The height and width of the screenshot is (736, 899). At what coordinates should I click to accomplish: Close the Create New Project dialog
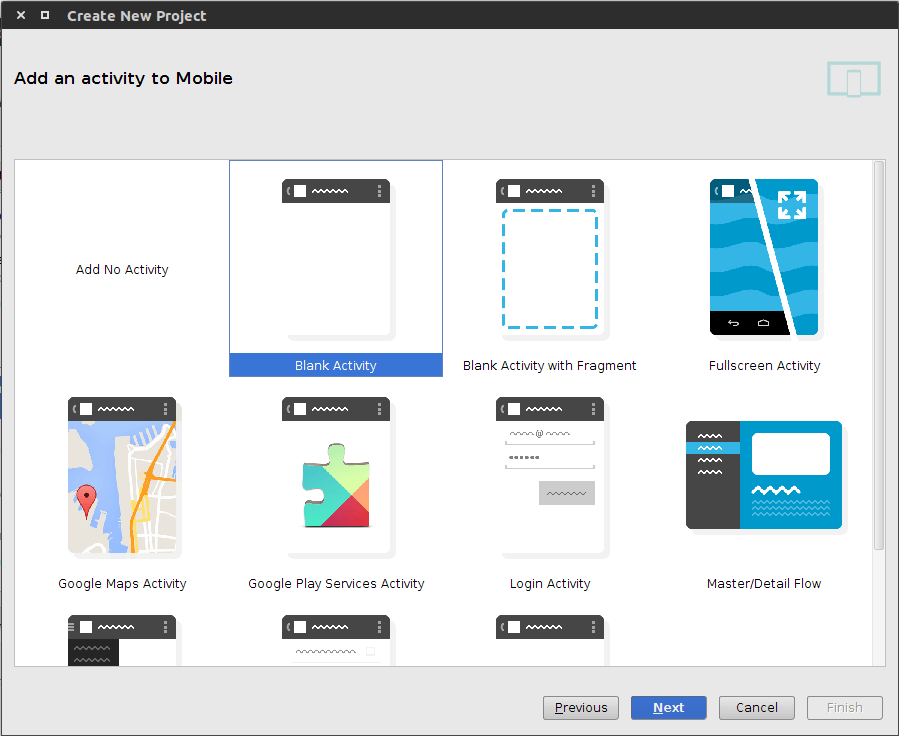(21, 15)
